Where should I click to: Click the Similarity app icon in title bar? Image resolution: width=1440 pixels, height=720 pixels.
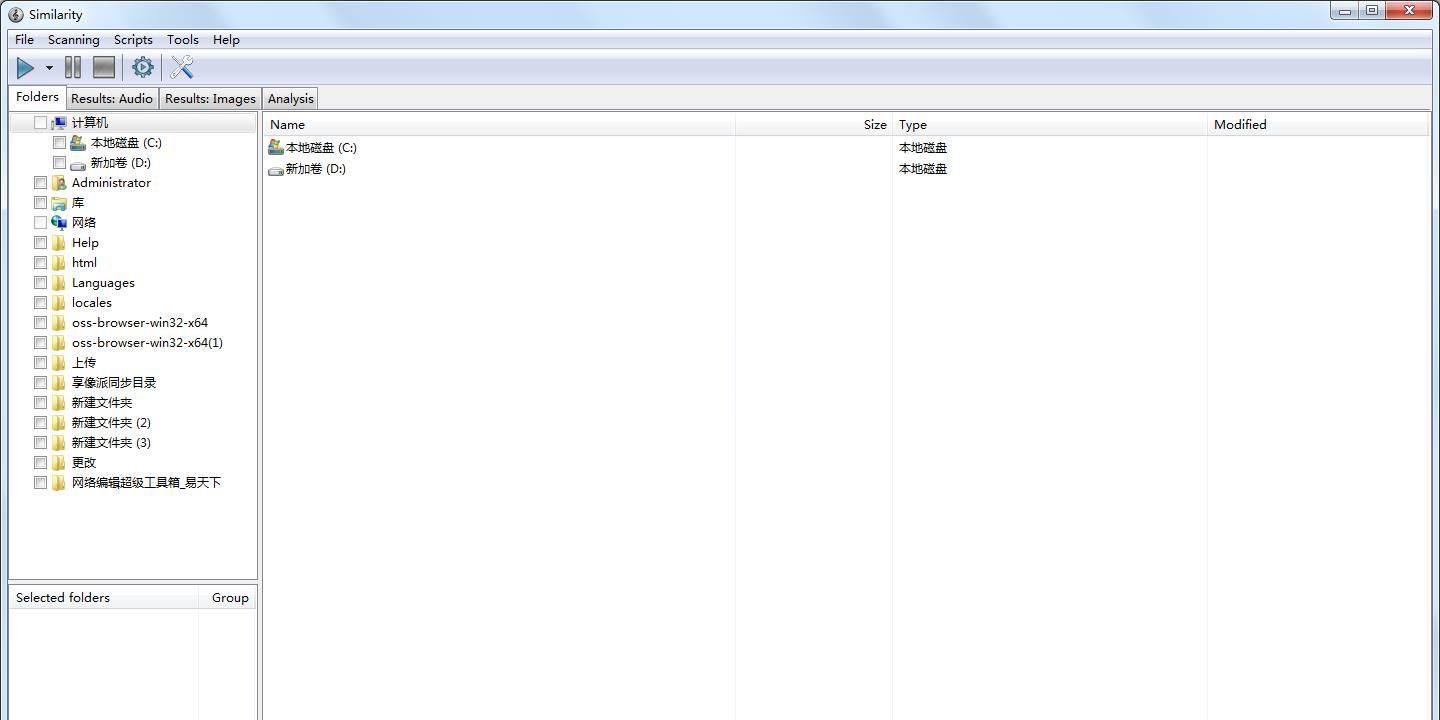coord(16,15)
